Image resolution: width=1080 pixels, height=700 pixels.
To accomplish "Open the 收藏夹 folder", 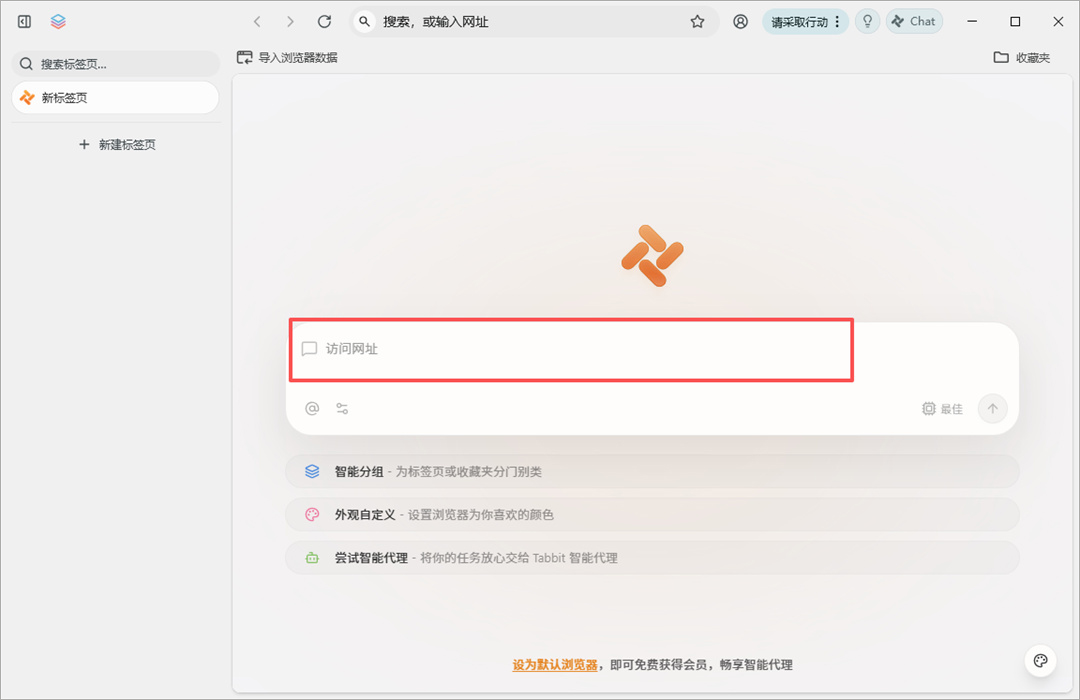I will click(1021, 57).
